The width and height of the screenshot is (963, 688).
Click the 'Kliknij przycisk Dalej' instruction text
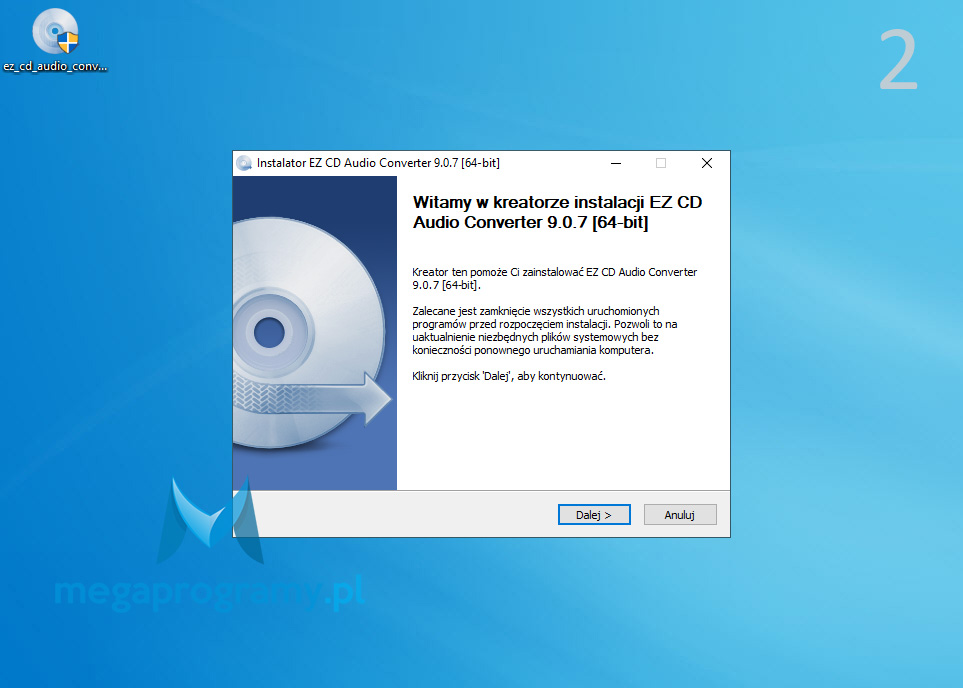[x=509, y=376]
